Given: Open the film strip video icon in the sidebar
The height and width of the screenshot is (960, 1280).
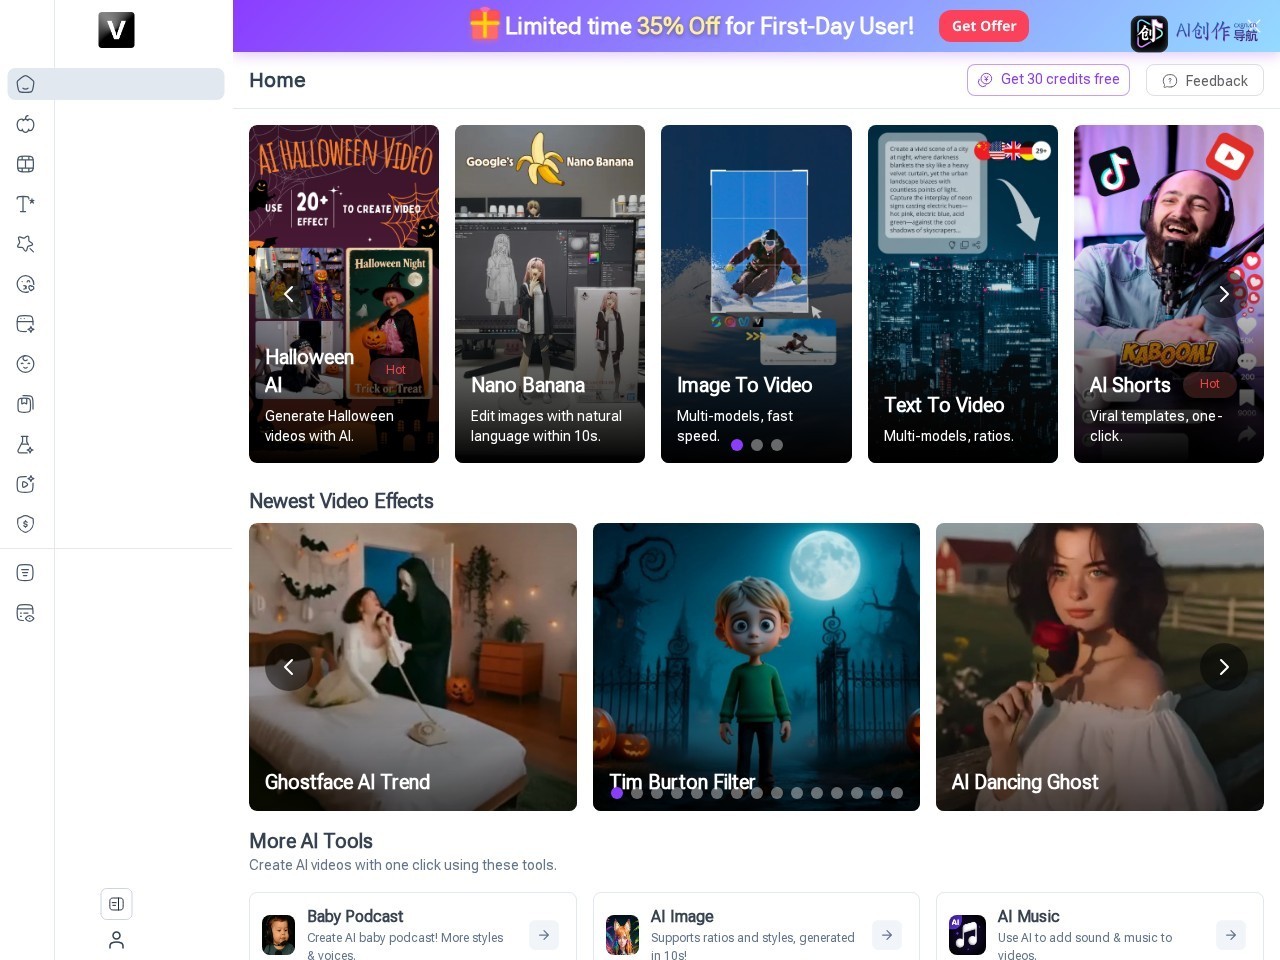Looking at the screenshot, I should tap(26, 164).
